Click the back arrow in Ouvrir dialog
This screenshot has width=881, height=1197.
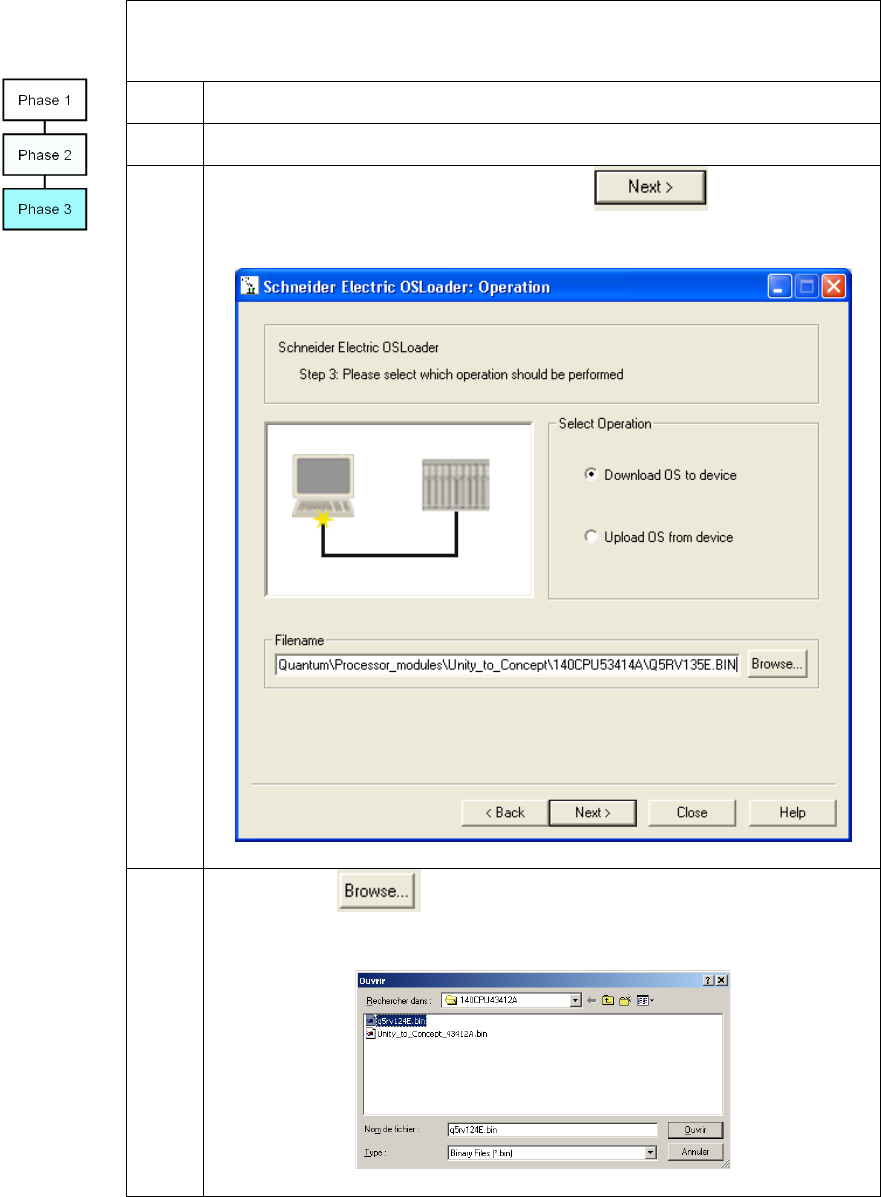click(591, 1000)
